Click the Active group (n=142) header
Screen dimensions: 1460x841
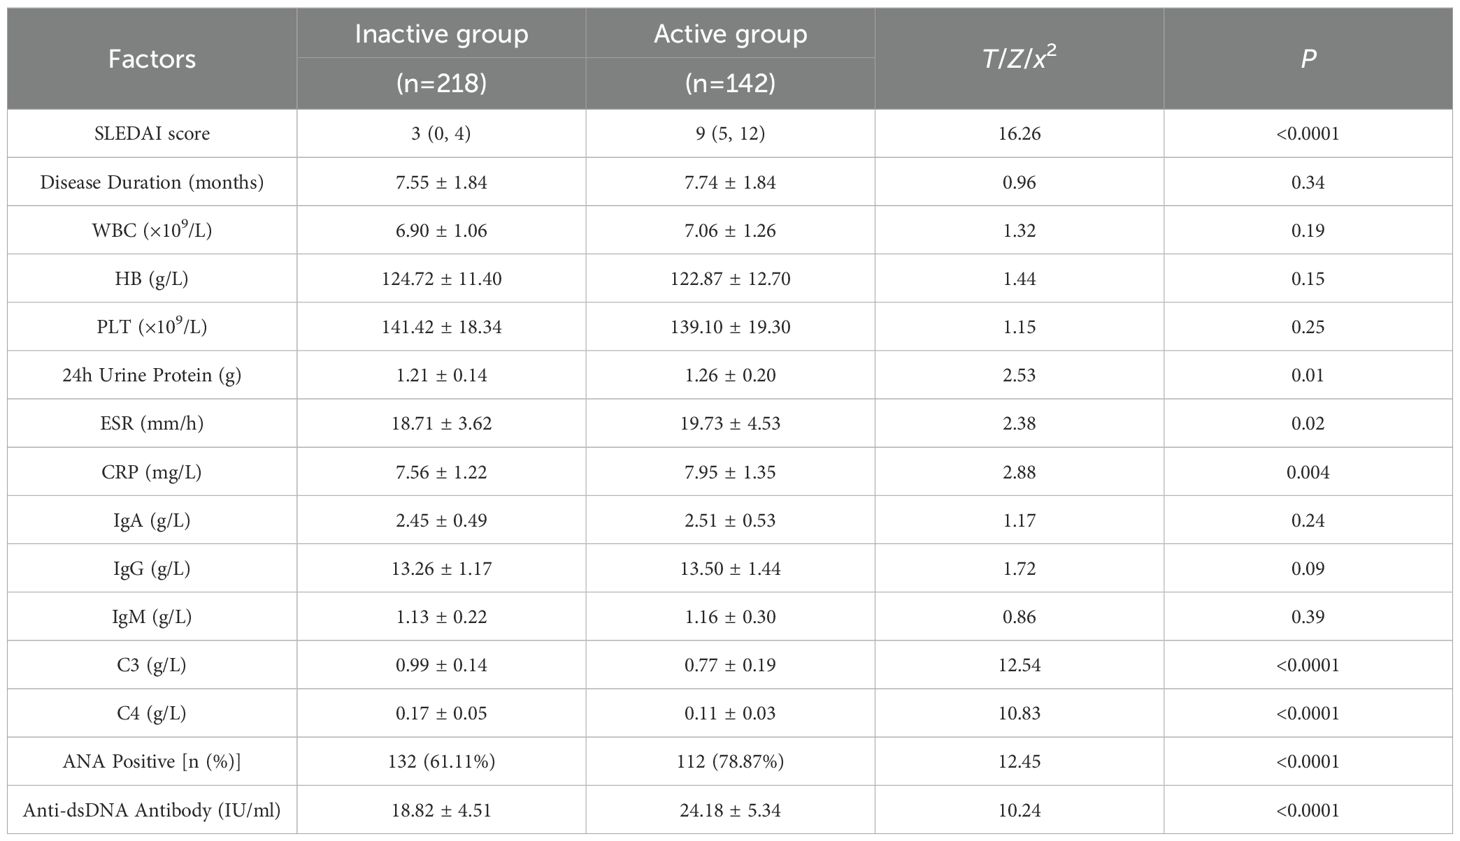pos(730,58)
